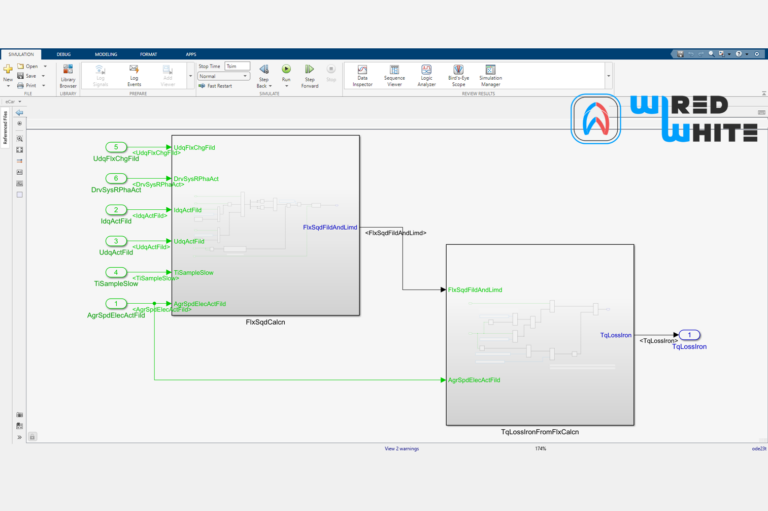Viewport: 768px width, 511px height.
Task: Click the area box palette icon
Action: point(20,195)
